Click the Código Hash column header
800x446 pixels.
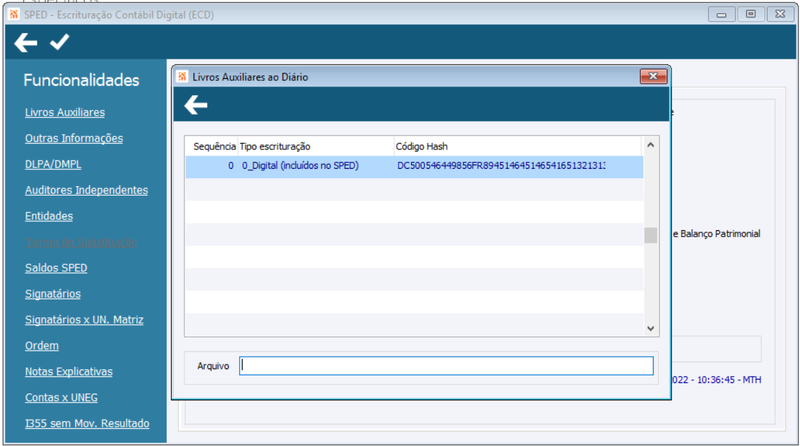pyautogui.click(x=517, y=146)
